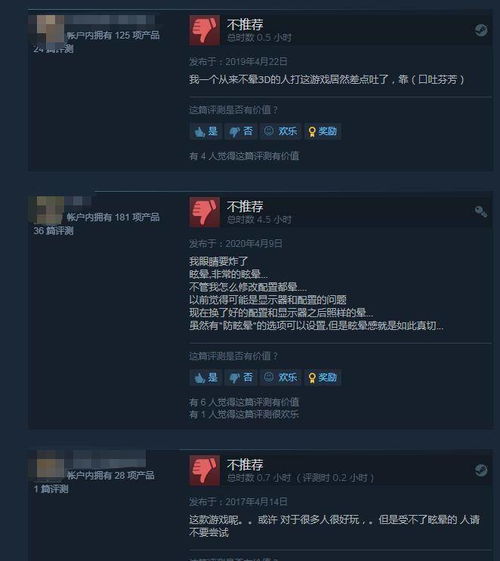The height and width of the screenshot is (561, 500).
Task: Open the 24 篇评测 link of first reviewer
Action: [54, 49]
